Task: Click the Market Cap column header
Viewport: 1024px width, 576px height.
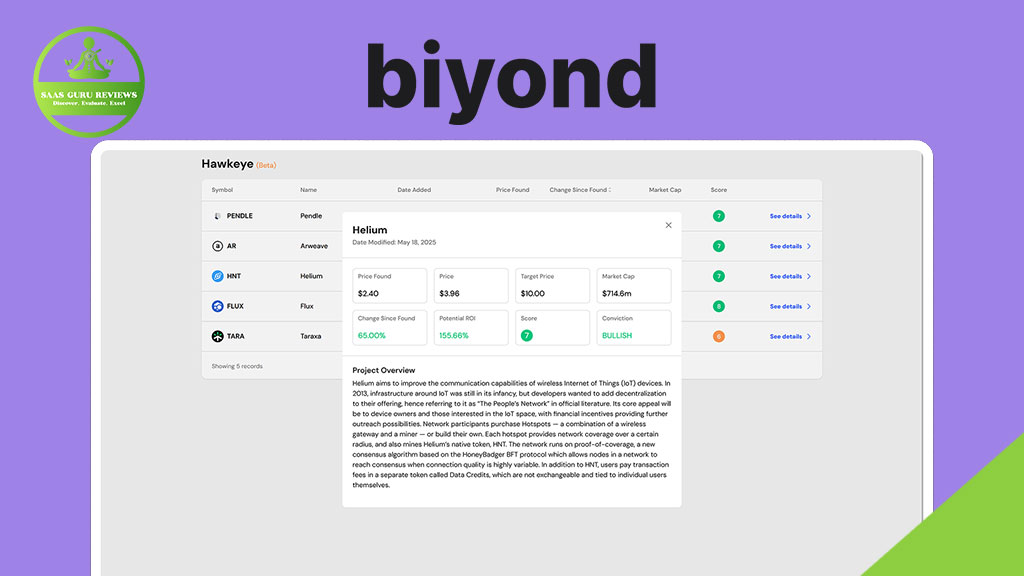Action: point(665,190)
